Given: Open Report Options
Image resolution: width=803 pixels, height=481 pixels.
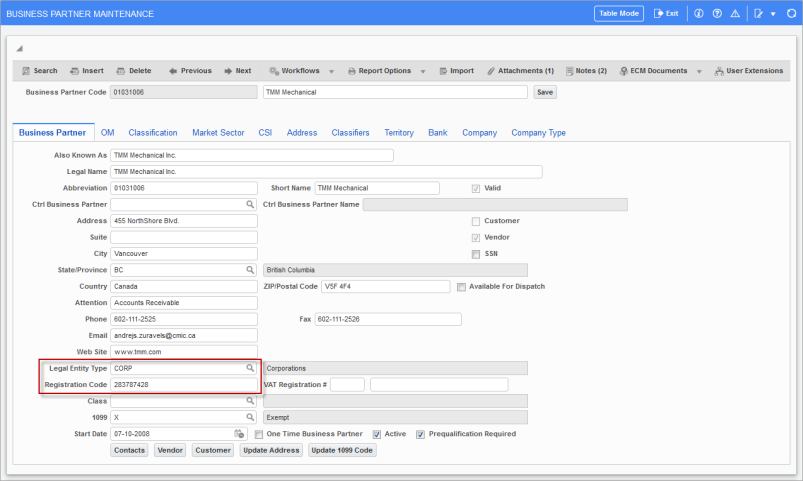Looking at the screenshot, I should click(379, 71).
